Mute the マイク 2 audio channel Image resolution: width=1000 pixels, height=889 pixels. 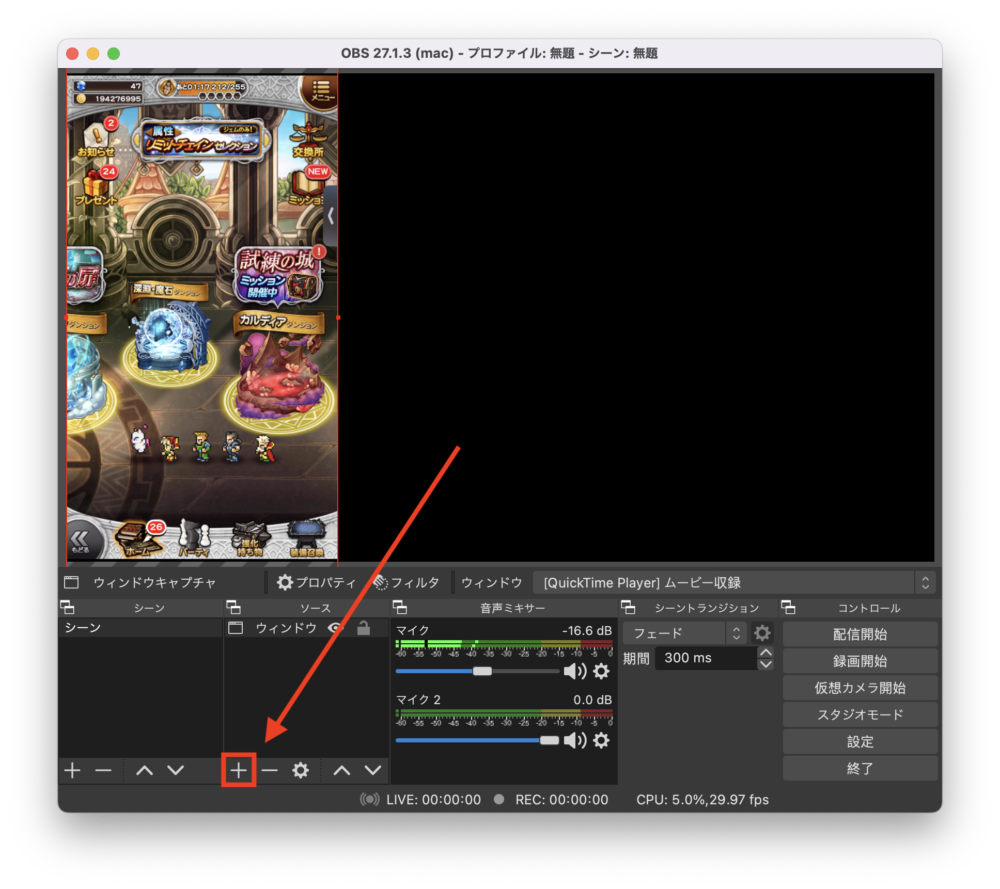coord(575,740)
